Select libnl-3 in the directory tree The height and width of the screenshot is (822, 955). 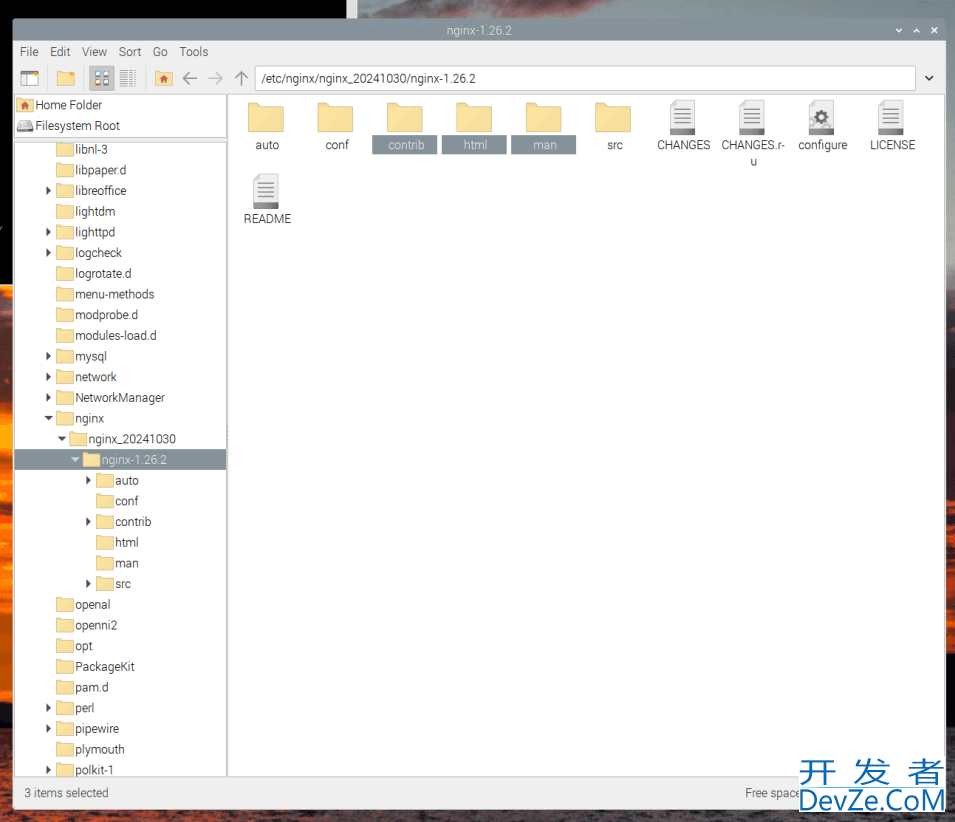(82, 149)
